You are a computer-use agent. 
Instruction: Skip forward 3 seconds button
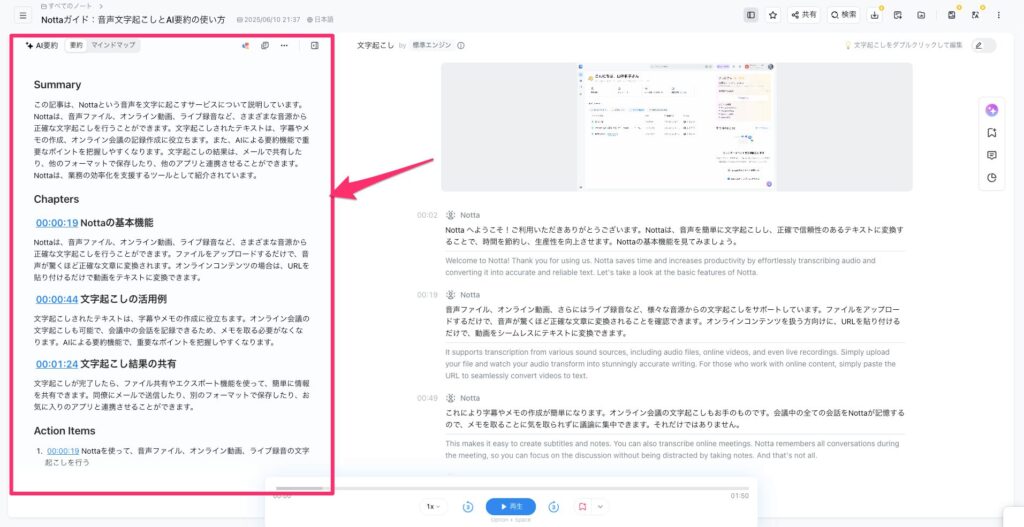(x=554, y=507)
